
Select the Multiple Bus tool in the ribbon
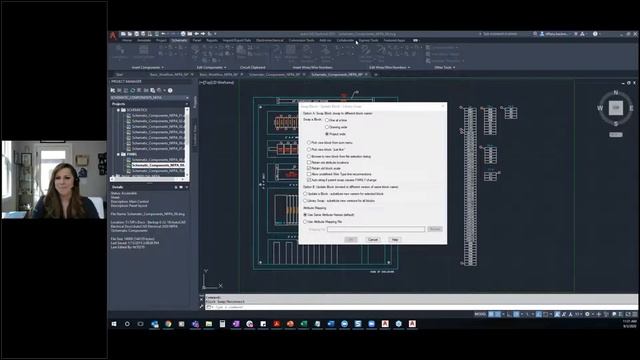click(291, 53)
